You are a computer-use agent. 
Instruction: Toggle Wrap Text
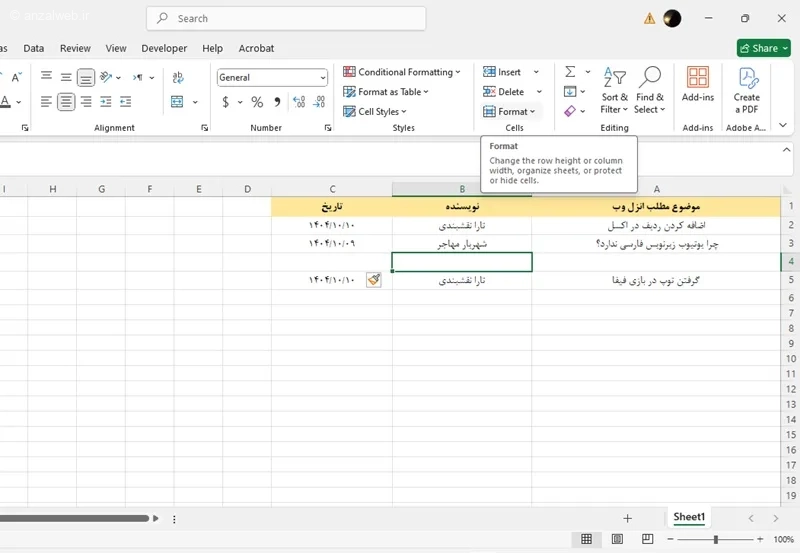[x=178, y=77]
